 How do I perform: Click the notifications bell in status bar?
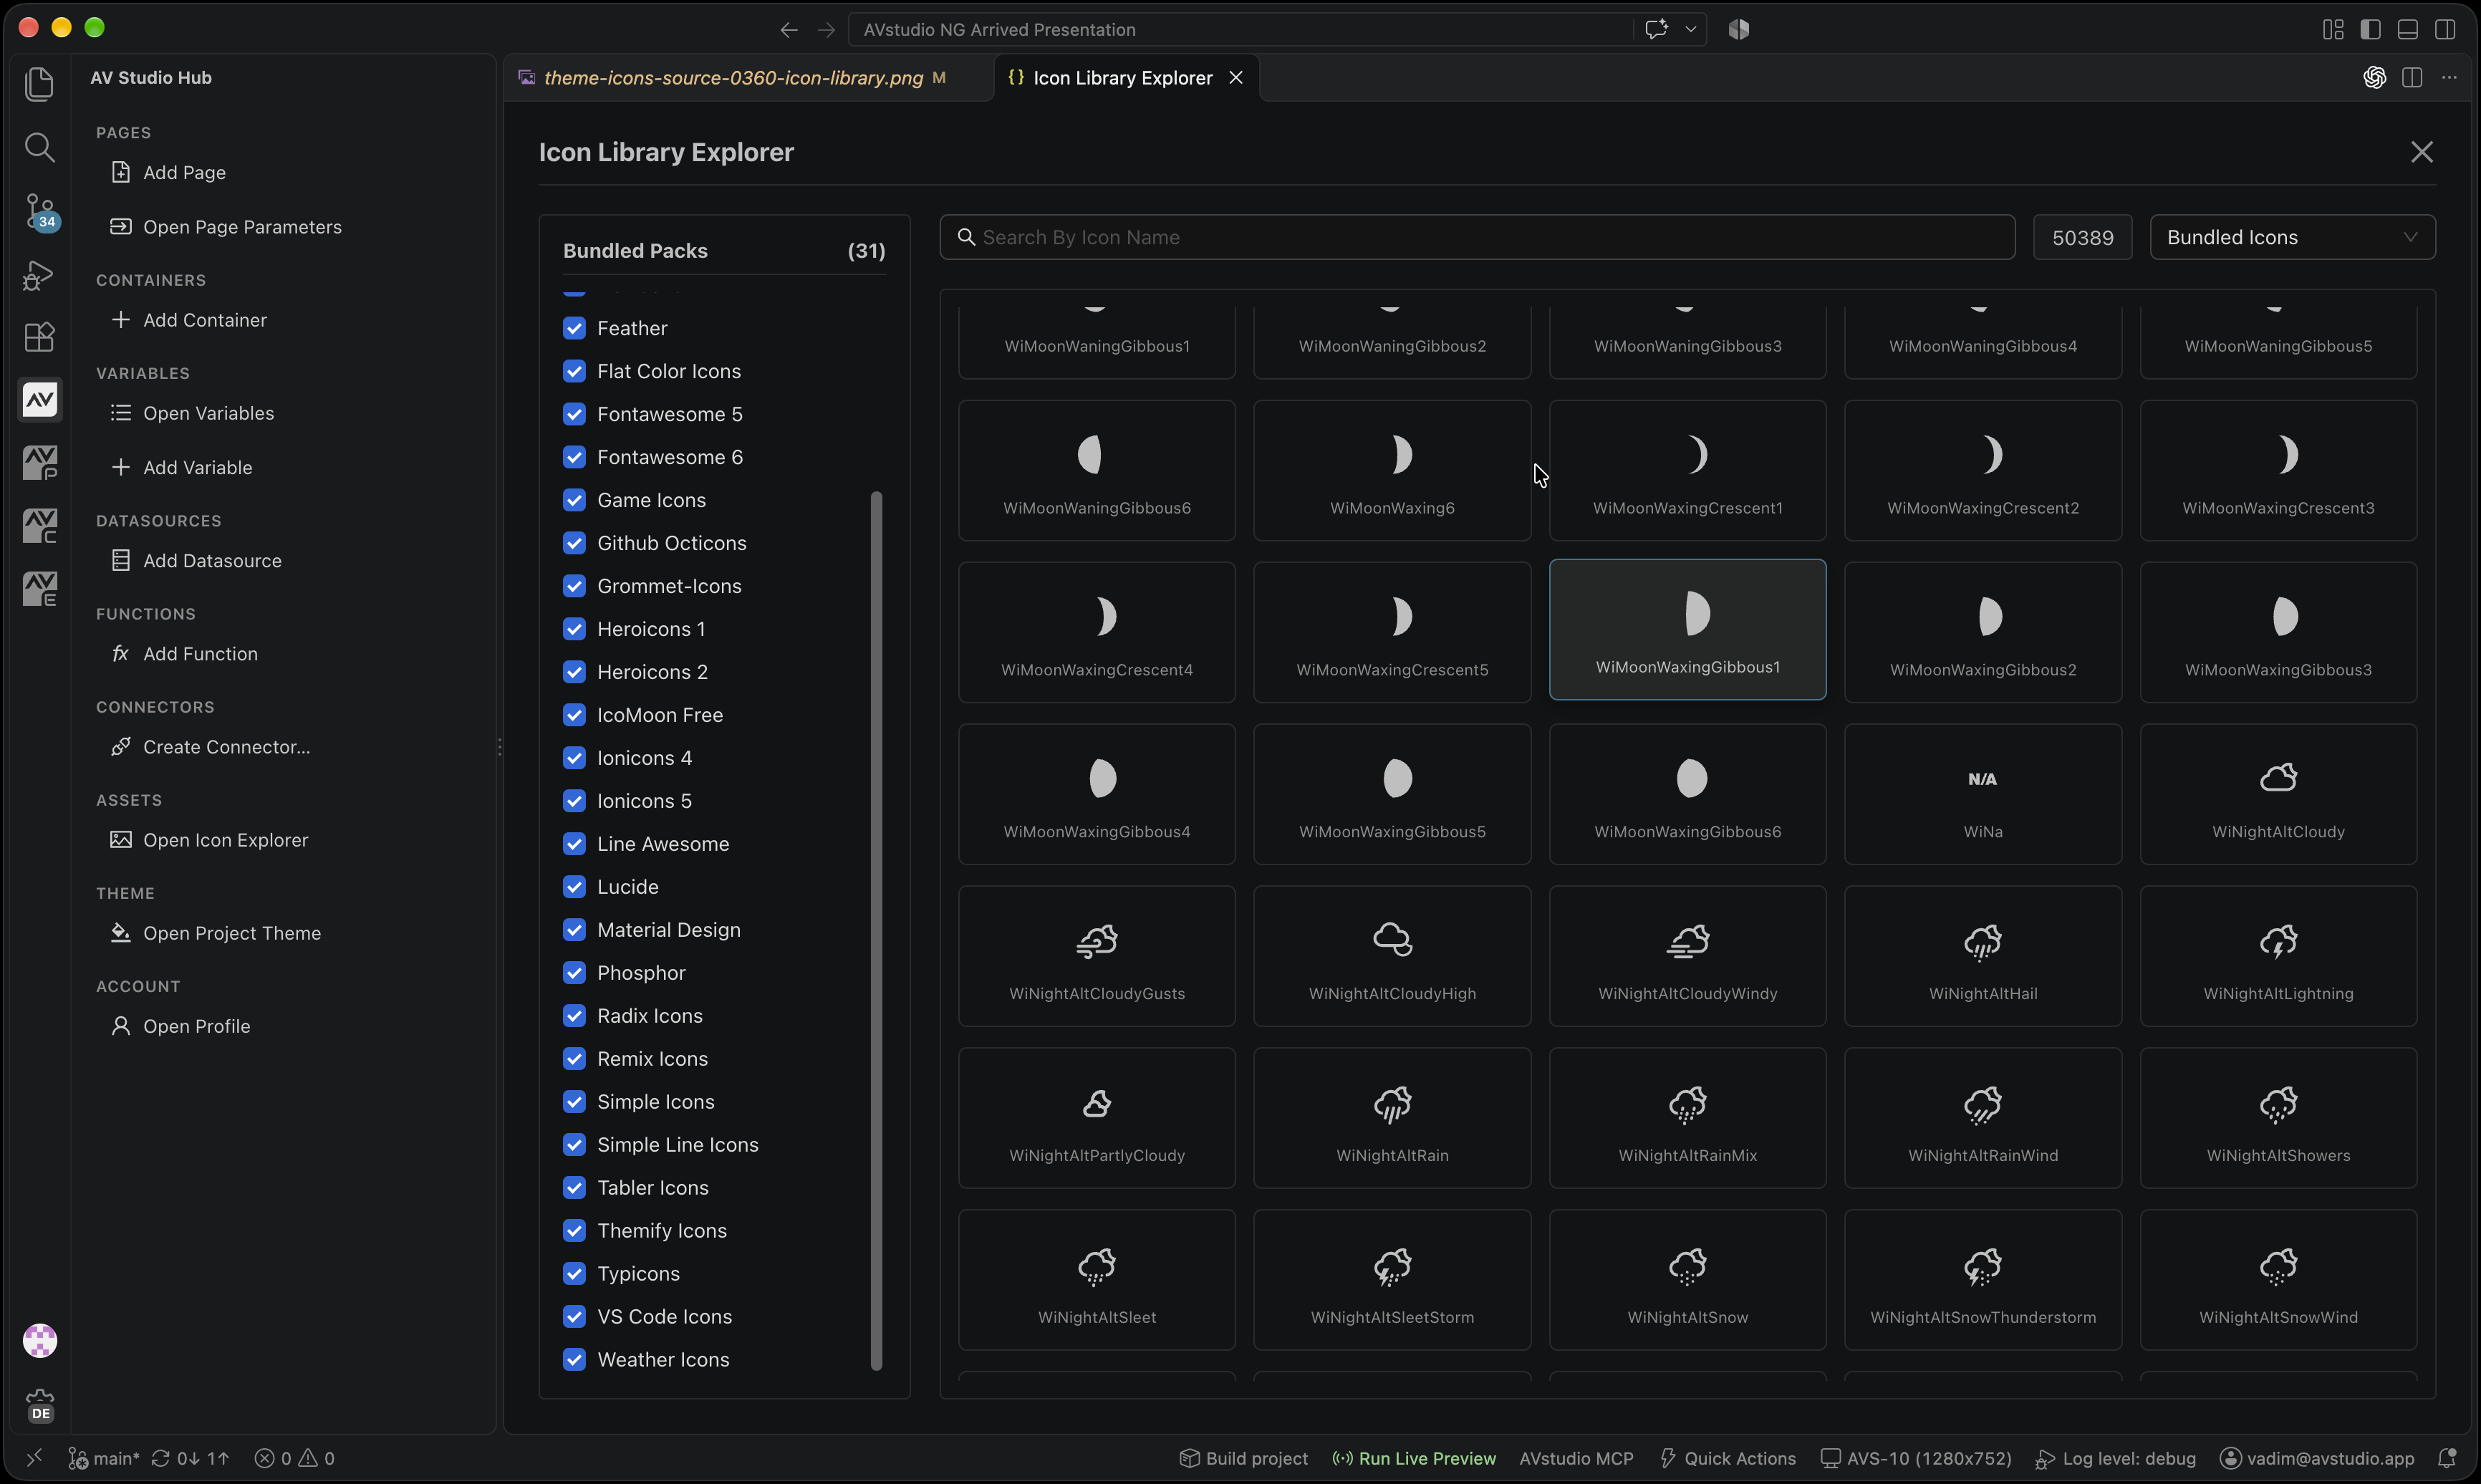tap(2447, 1458)
